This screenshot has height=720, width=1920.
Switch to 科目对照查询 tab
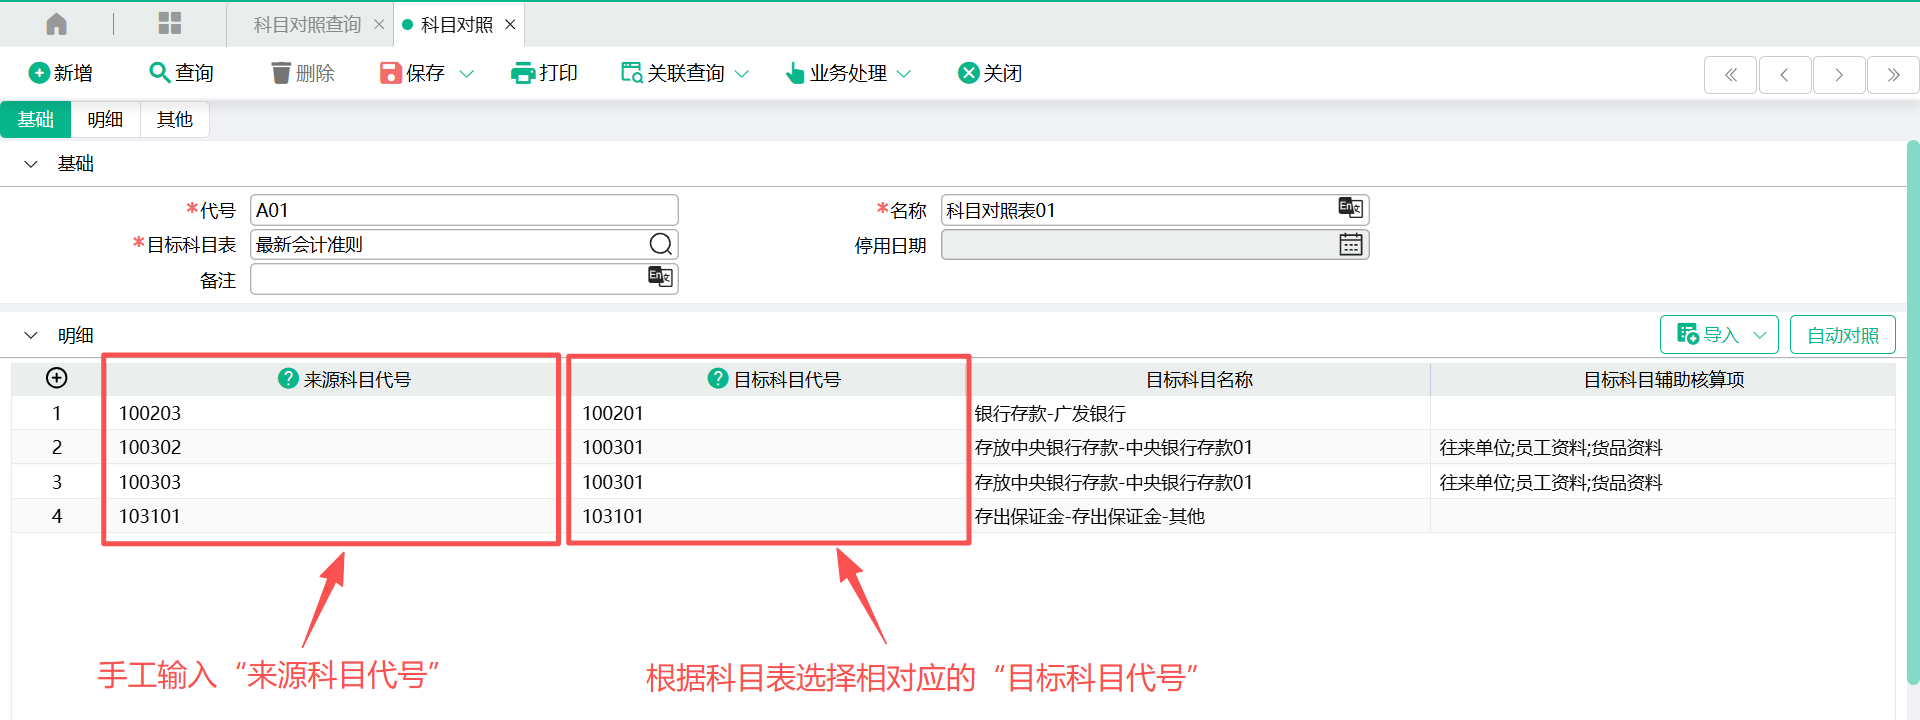[x=307, y=25]
